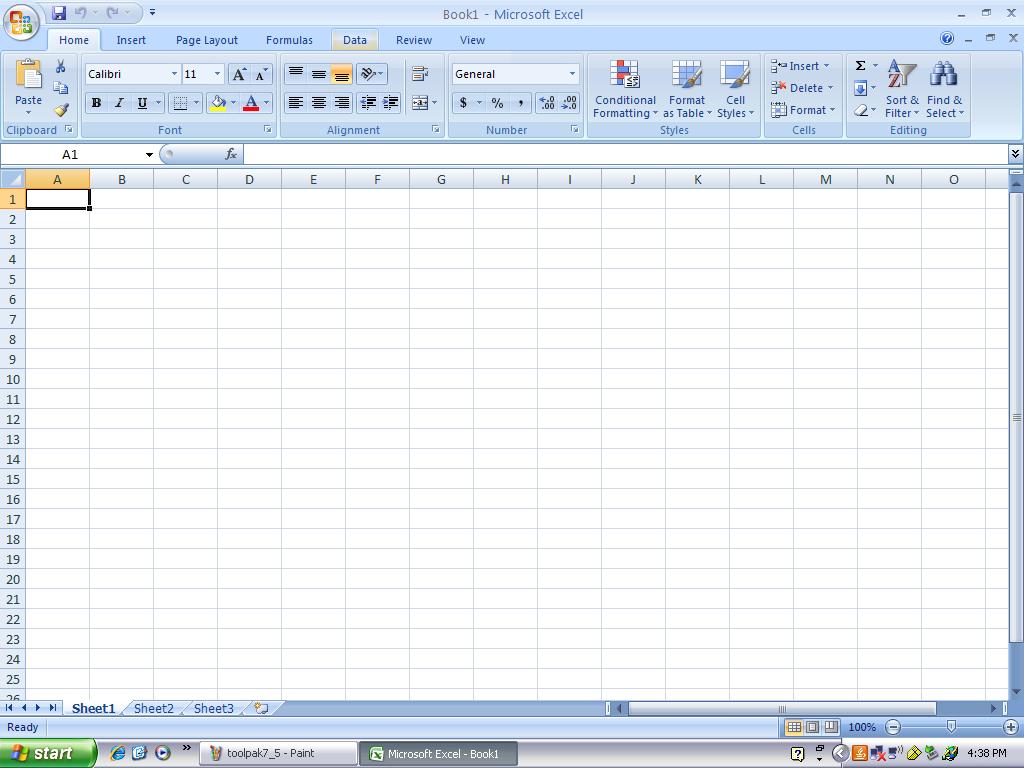Click the AutoSum sigma icon

[860, 66]
